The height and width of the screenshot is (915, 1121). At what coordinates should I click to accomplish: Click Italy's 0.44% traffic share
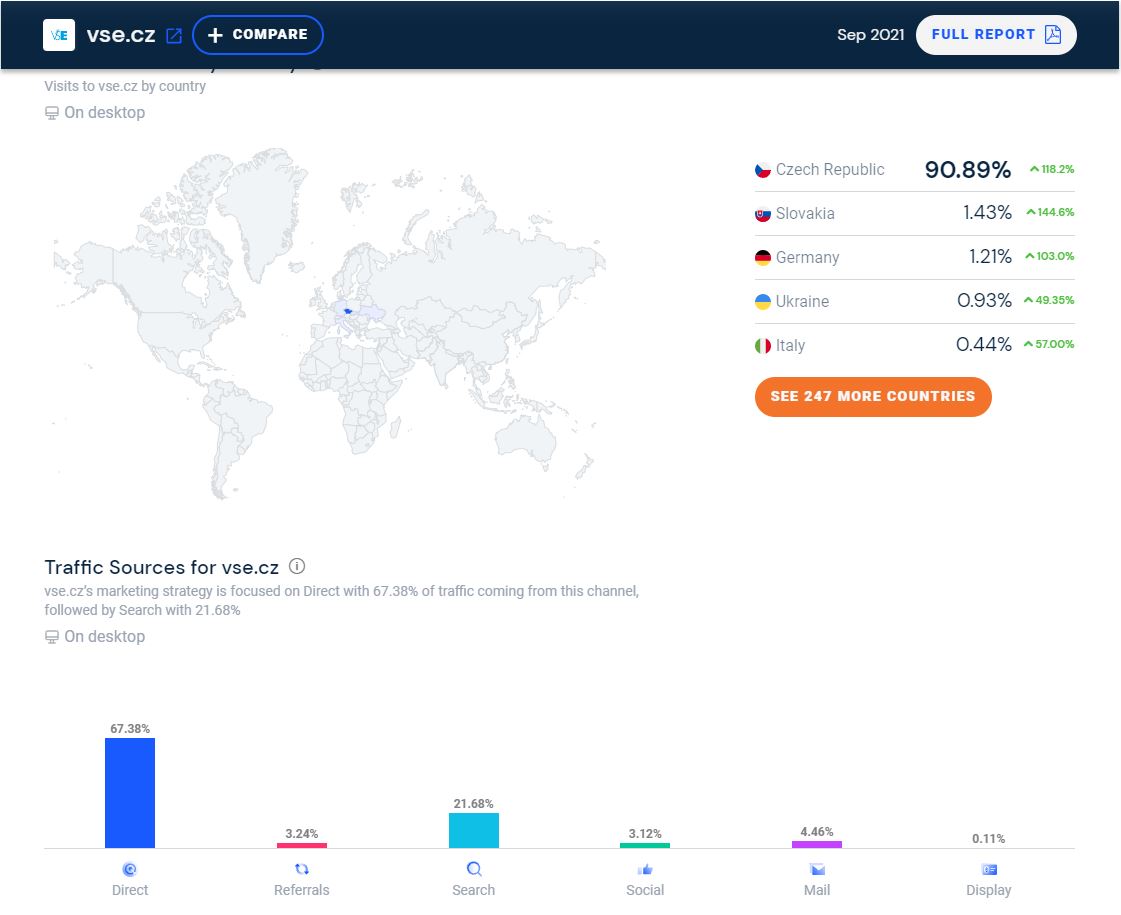click(x=984, y=345)
